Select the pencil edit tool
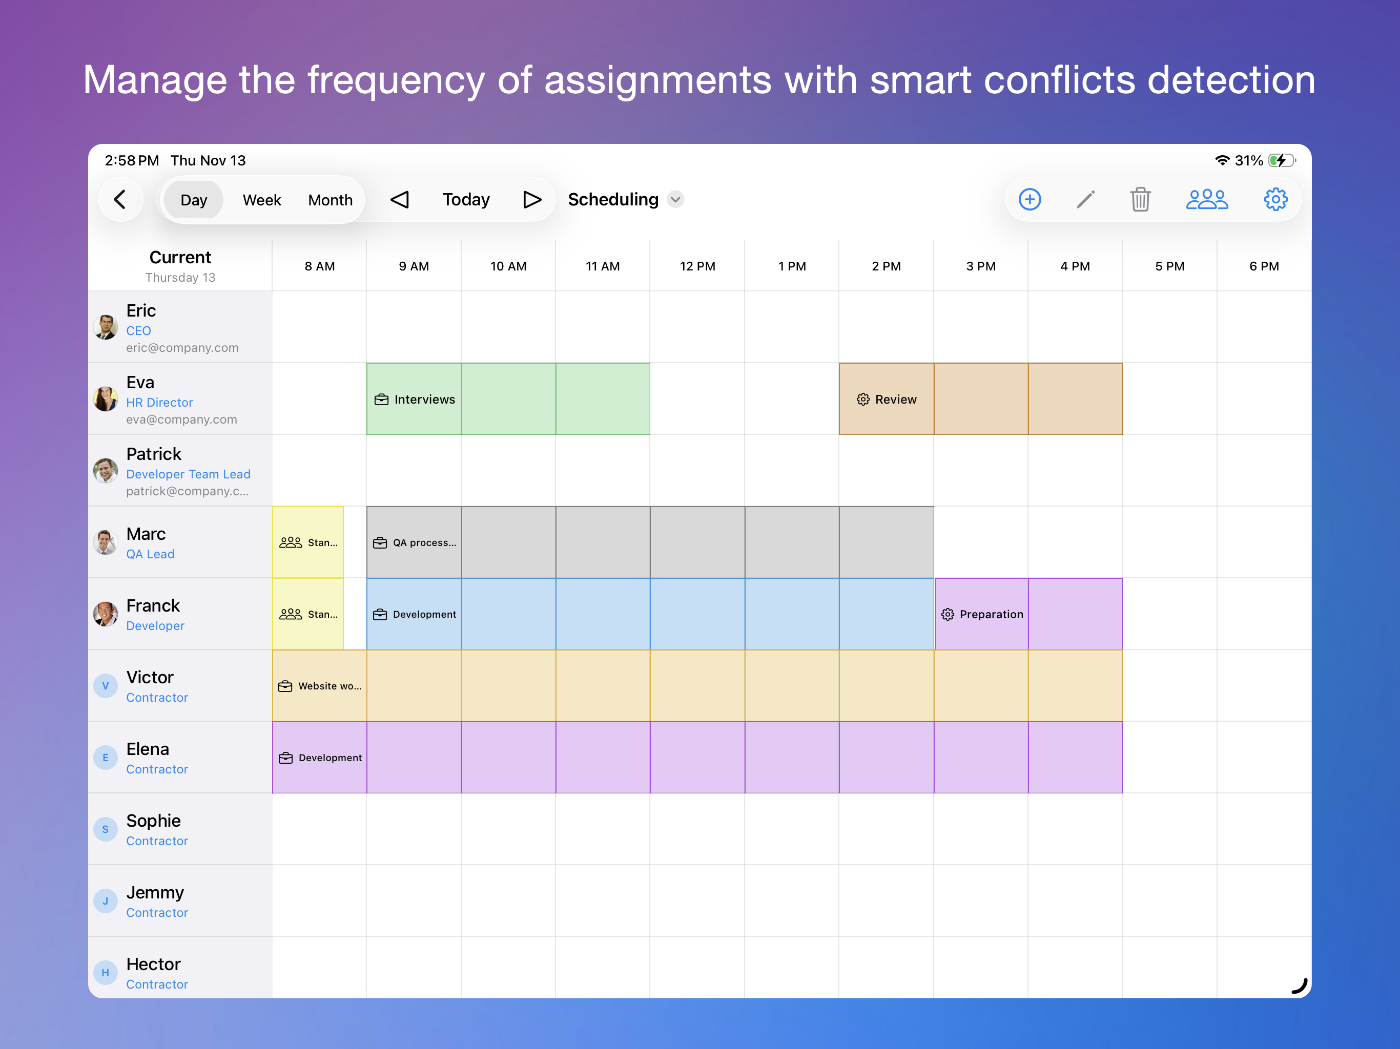 tap(1085, 199)
